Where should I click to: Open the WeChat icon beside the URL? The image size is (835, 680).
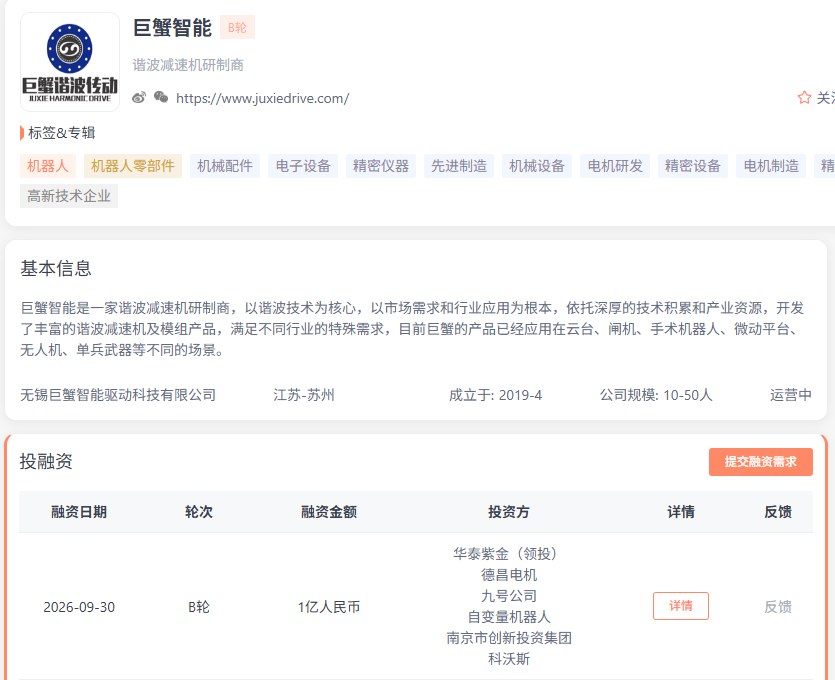(161, 97)
